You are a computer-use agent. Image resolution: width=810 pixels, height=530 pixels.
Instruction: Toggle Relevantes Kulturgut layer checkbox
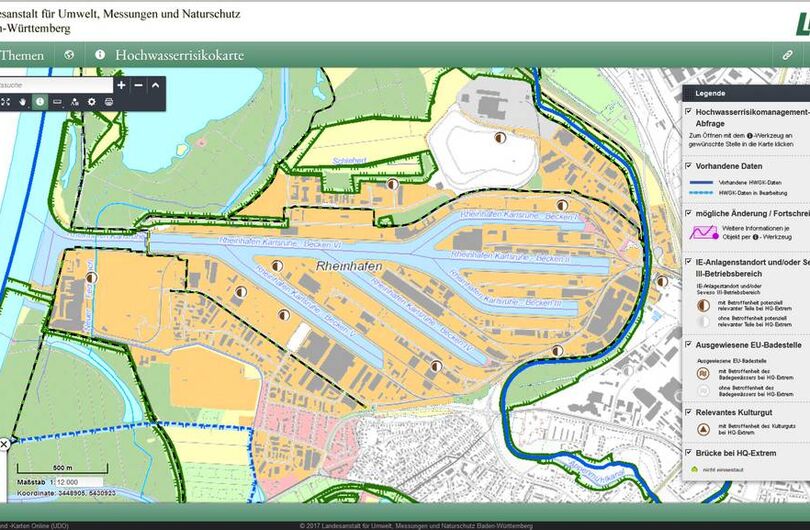click(x=688, y=410)
